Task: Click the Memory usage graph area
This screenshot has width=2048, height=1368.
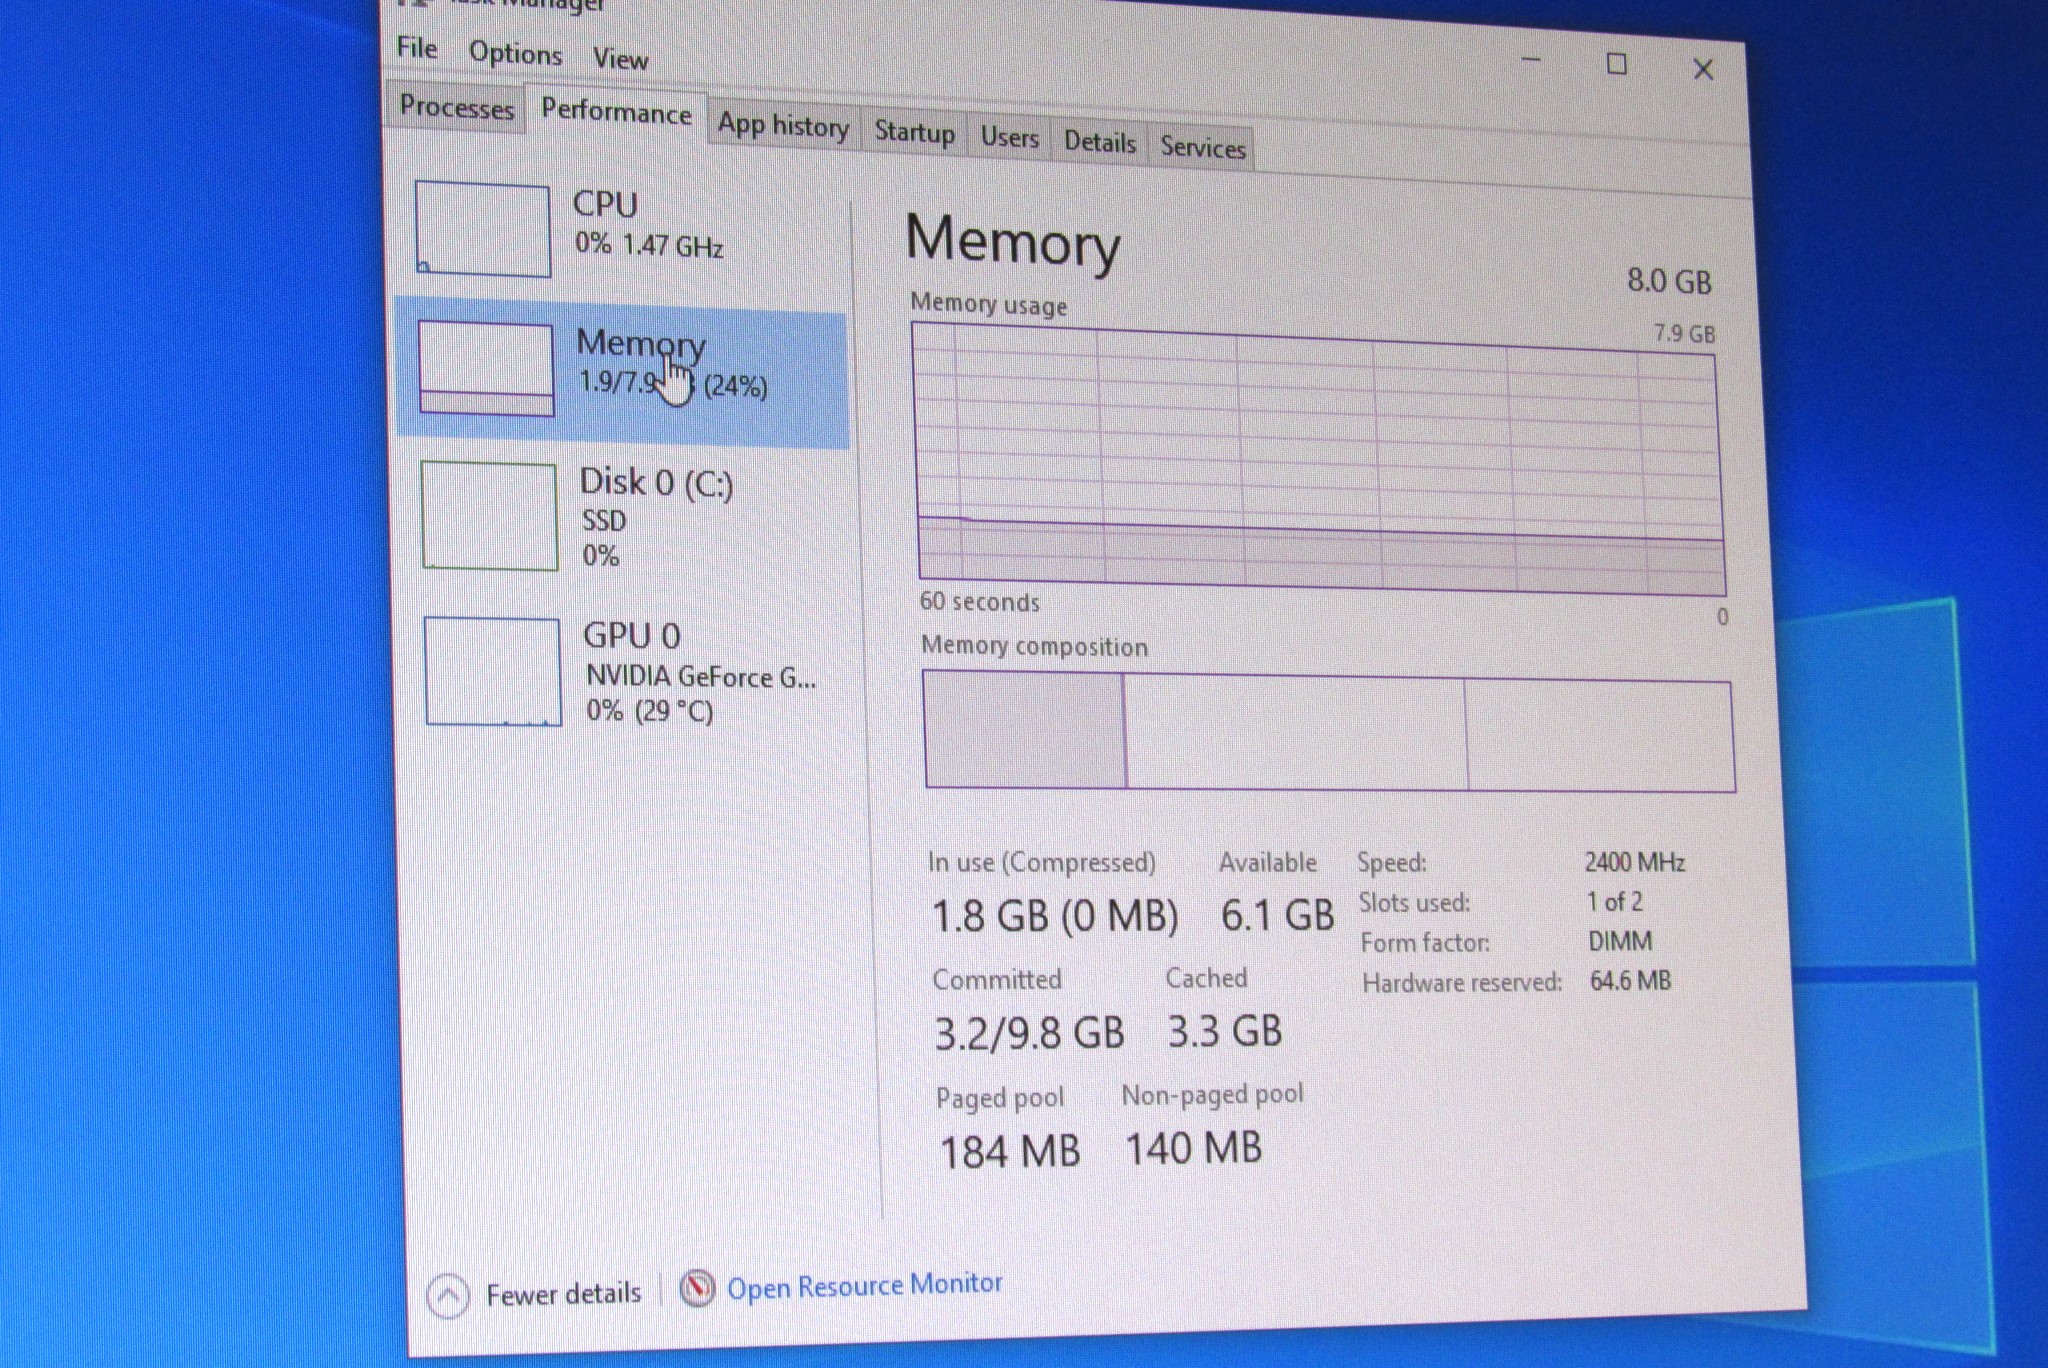Action: tap(1320, 460)
